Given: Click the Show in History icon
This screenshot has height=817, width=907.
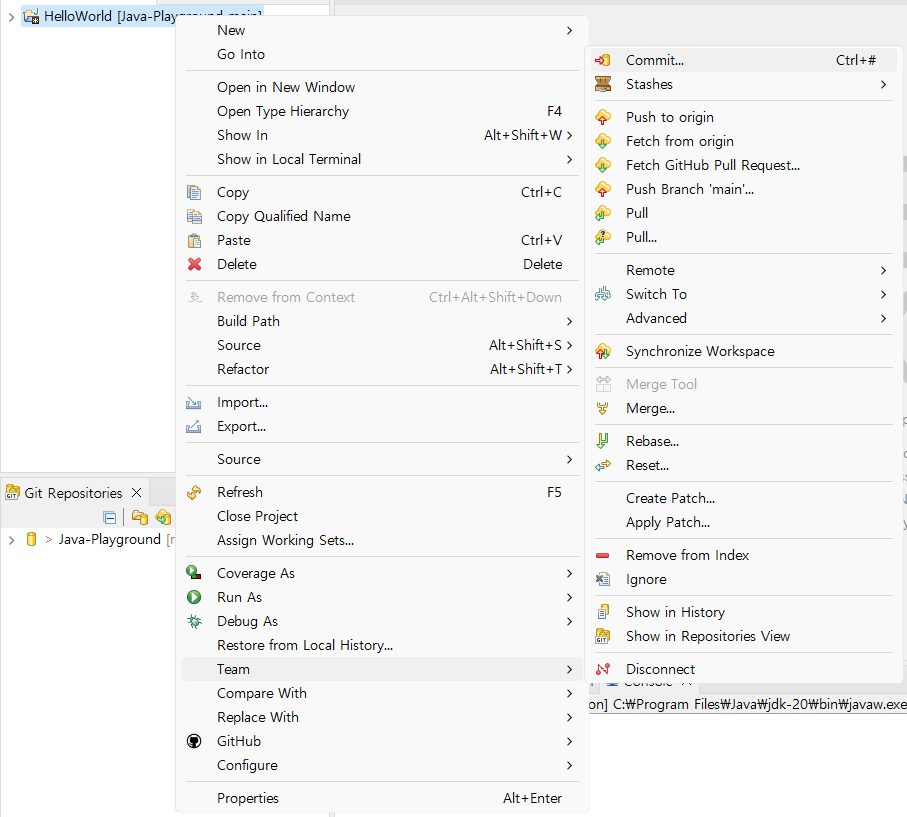Looking at the screenshot, I should point(603,612).
